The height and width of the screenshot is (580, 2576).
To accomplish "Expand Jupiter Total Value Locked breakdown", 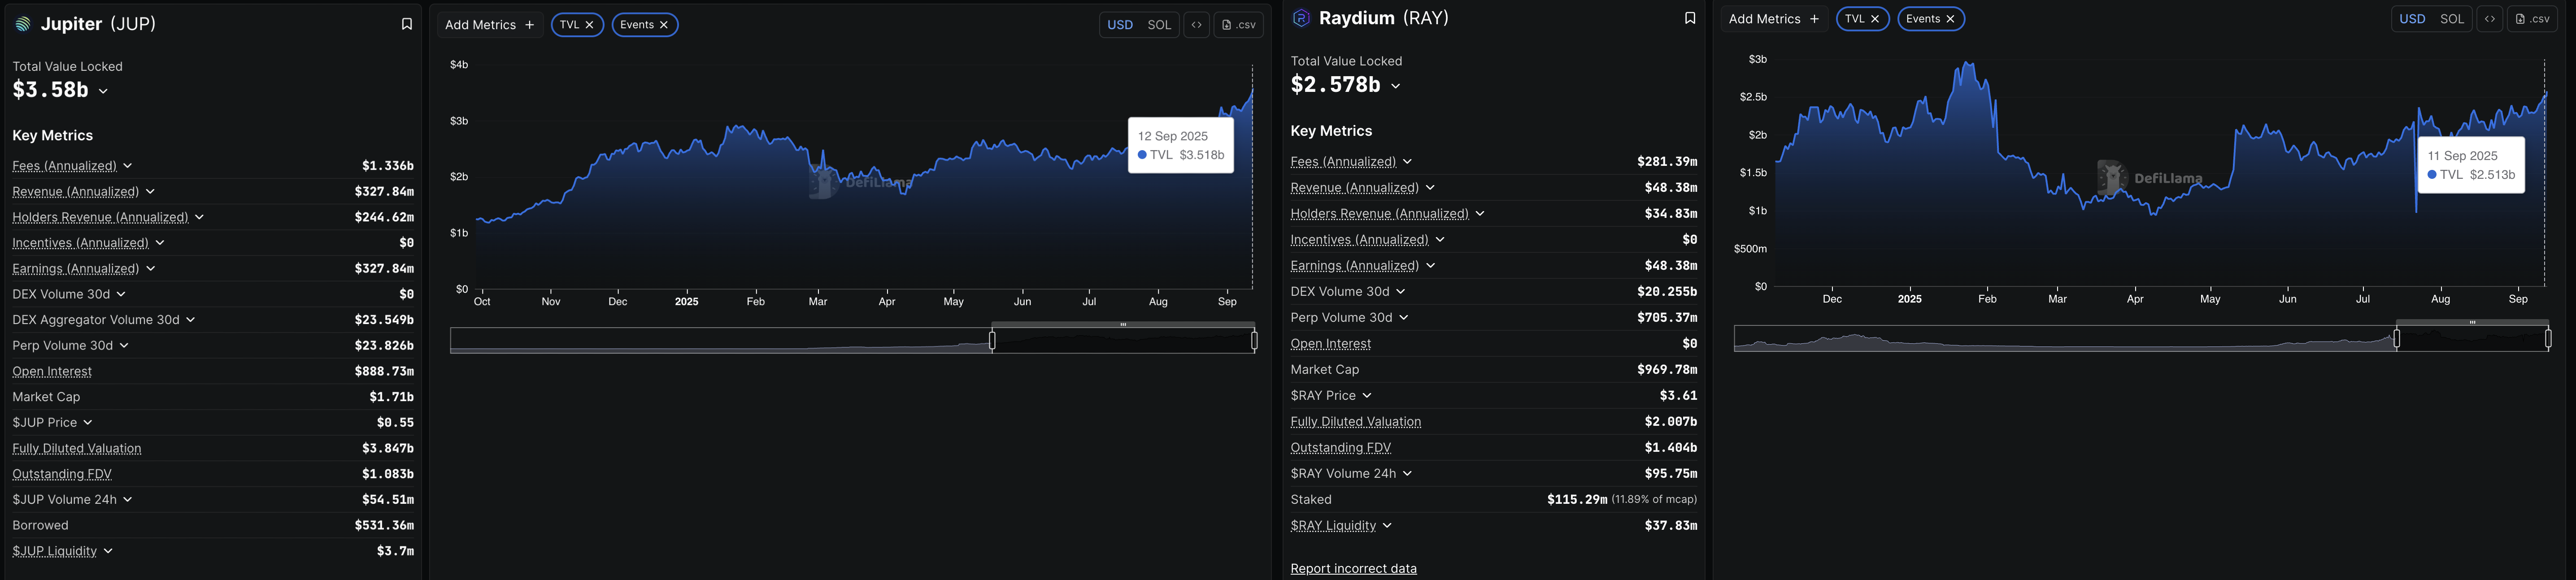I will (103, 91).
